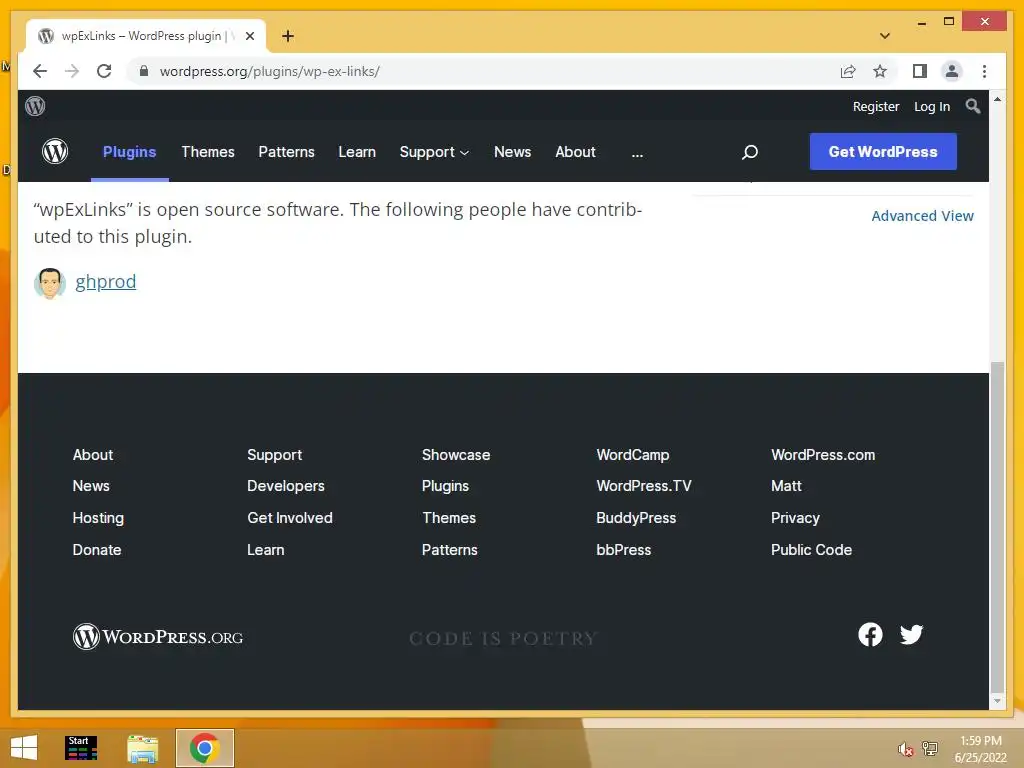Open the footer Get Involved link
The height and width of the screenshot is (768, 1024).
[290, 518]
